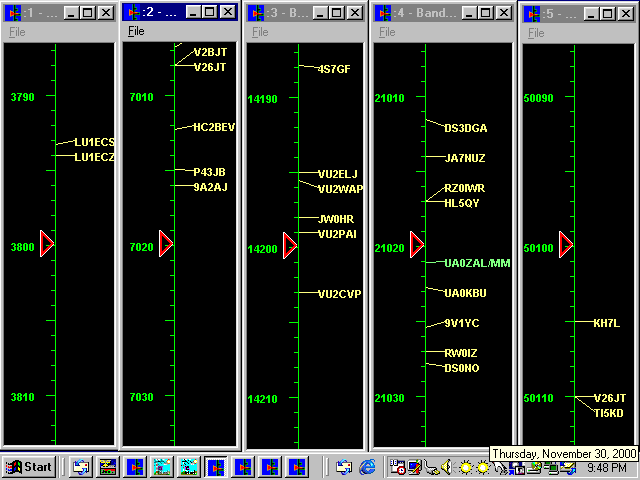Select spot LU1ECZ on the 80m bandmap

(x=94, y=157)
